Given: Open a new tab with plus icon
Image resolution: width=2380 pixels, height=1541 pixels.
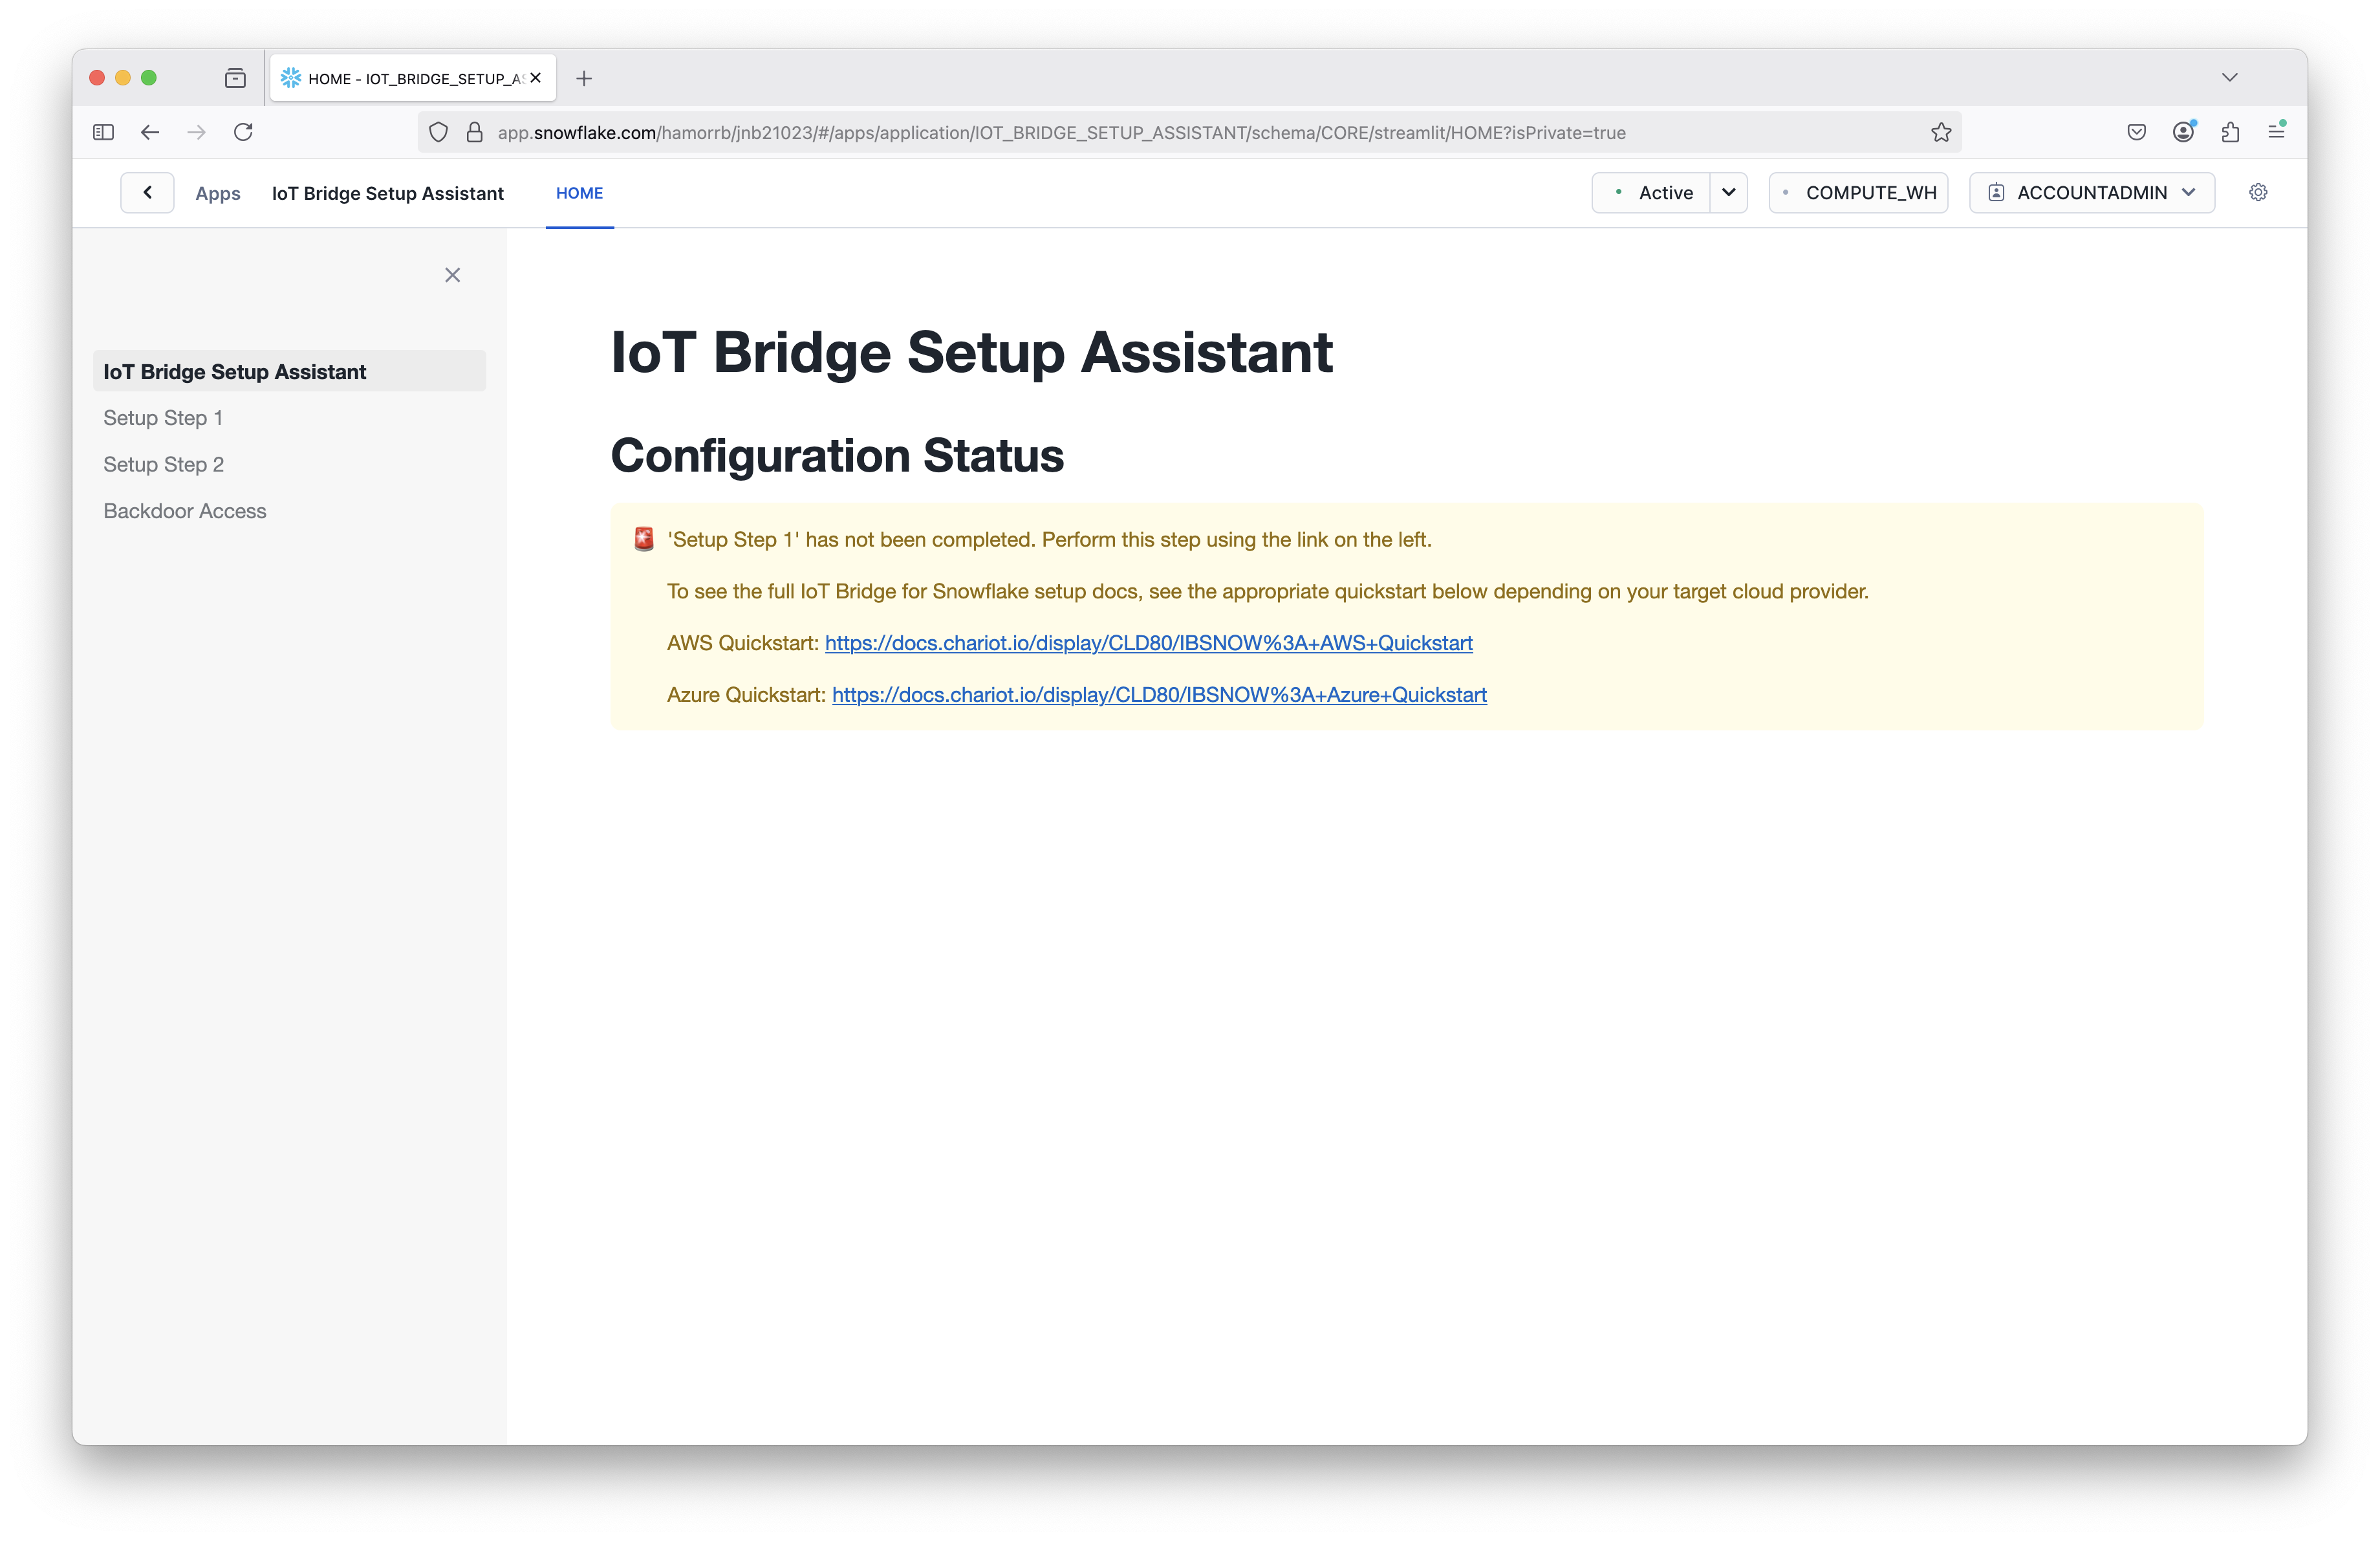Looking at the screenshot, I should tap(584, 78).
